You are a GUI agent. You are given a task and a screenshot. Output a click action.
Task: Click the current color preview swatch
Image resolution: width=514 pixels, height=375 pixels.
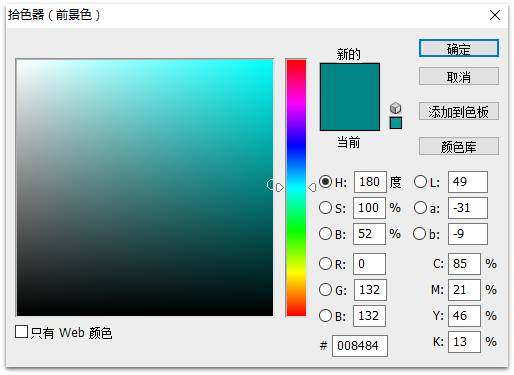tap(350, 114)
